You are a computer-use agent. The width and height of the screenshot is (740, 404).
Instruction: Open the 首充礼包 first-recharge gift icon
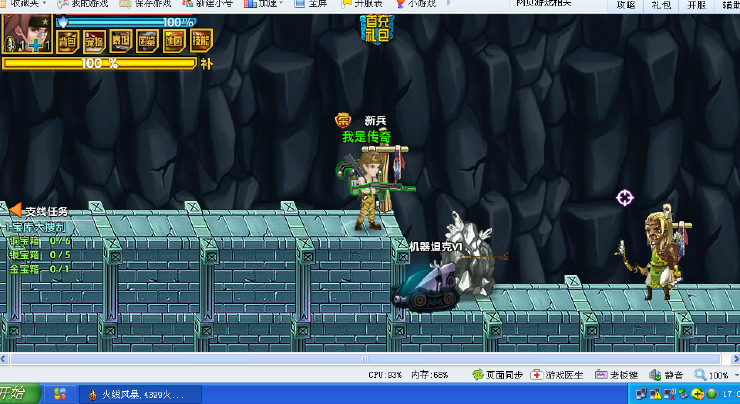377,29
